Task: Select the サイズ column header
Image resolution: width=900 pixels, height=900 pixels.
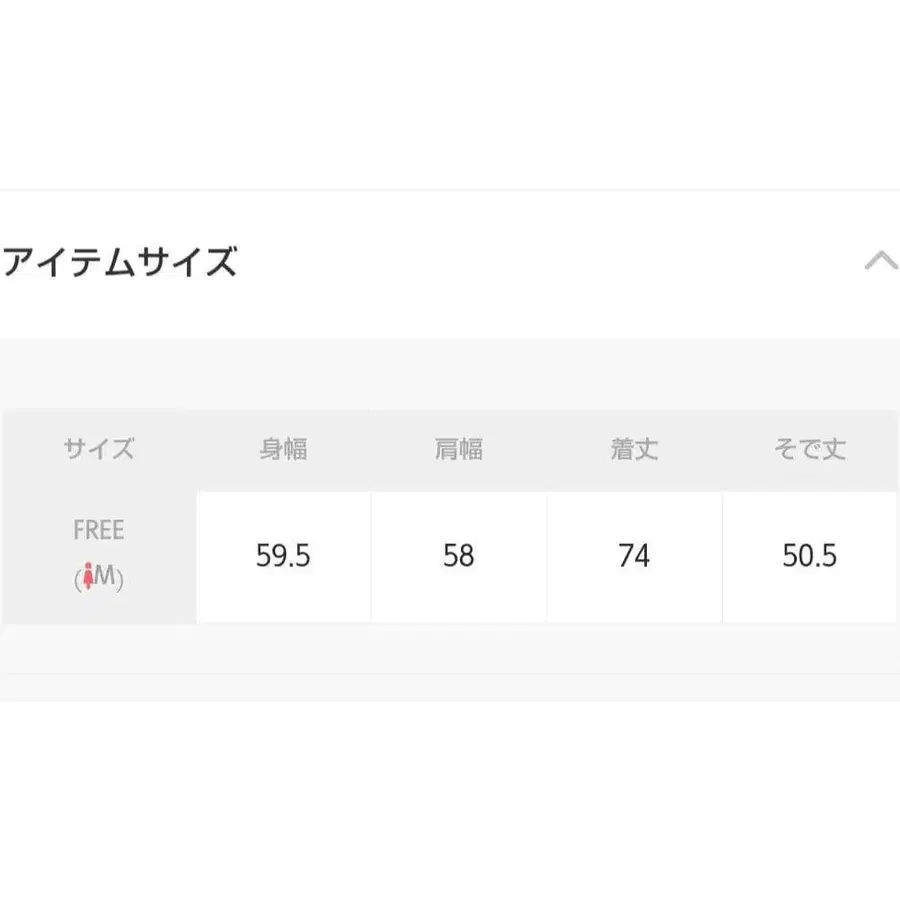Action: 99,449
